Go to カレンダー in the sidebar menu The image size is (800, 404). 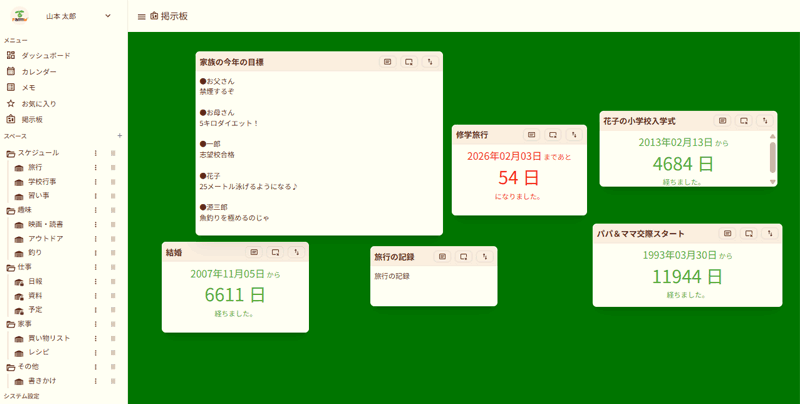click(x=39, y=71)
